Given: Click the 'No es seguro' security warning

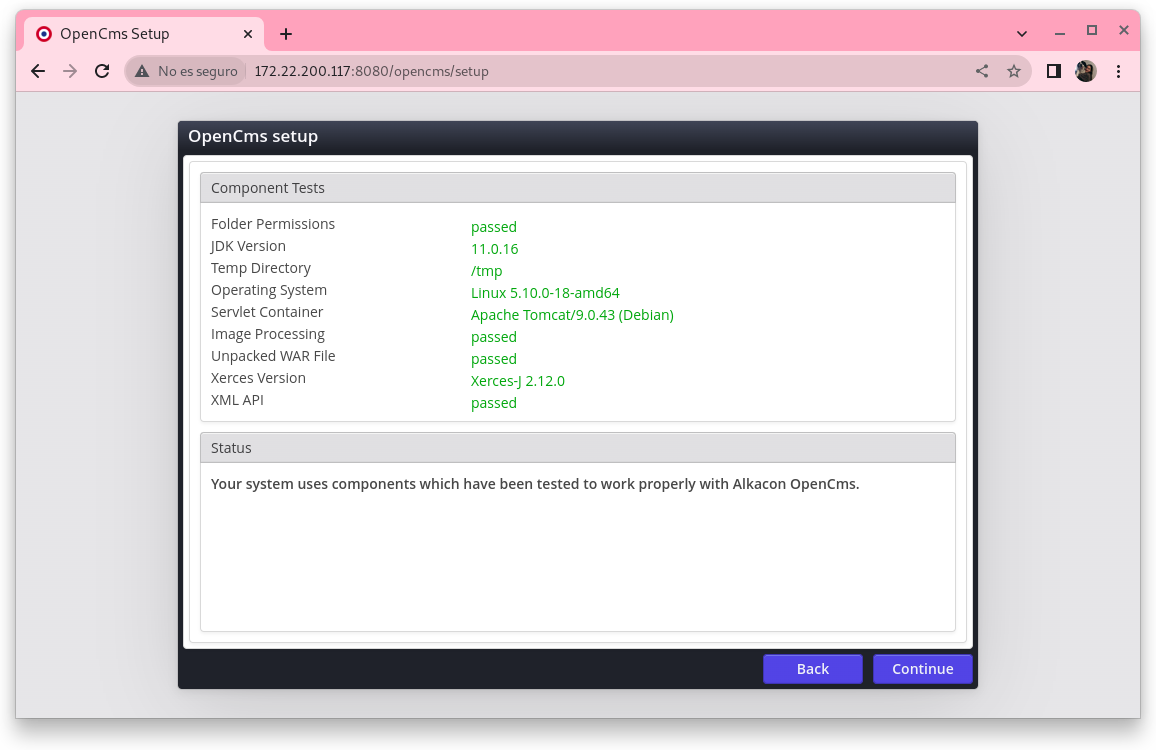Looking at the screenshot, I should tap(187, 71).
